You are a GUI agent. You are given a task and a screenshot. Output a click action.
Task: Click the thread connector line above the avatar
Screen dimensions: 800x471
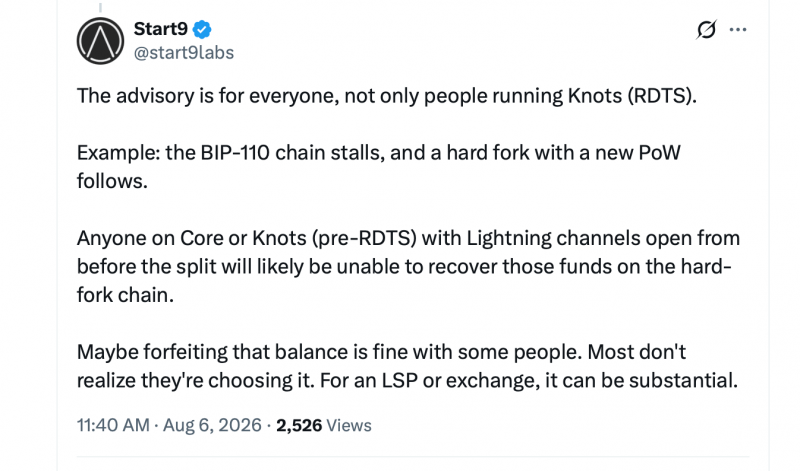101,7
